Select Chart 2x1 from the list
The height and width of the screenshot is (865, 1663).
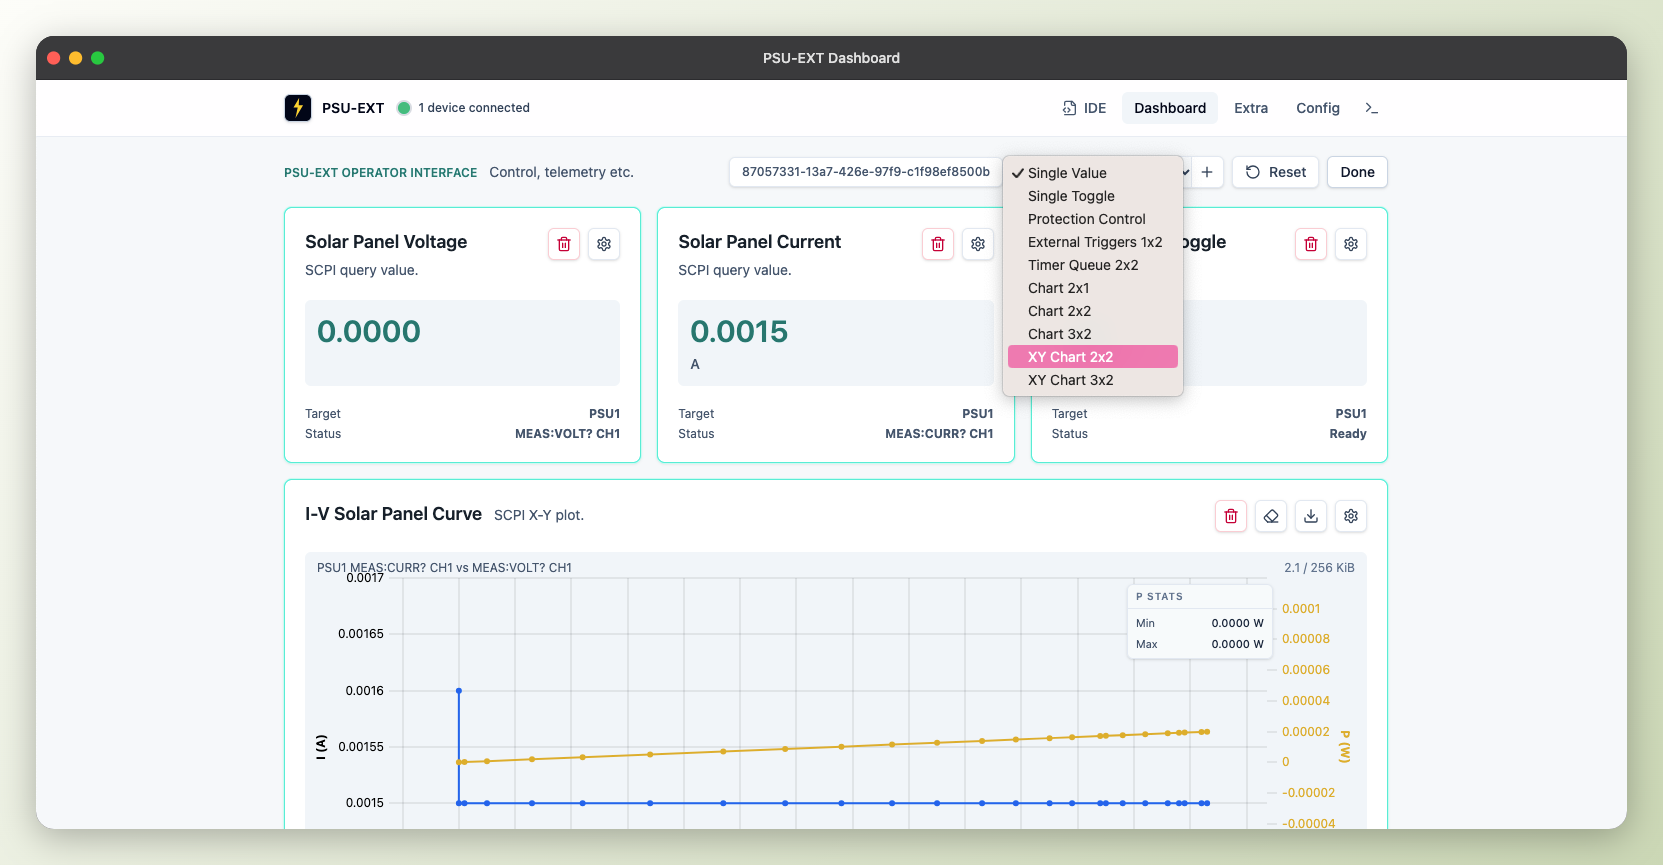pos(1093,288)
